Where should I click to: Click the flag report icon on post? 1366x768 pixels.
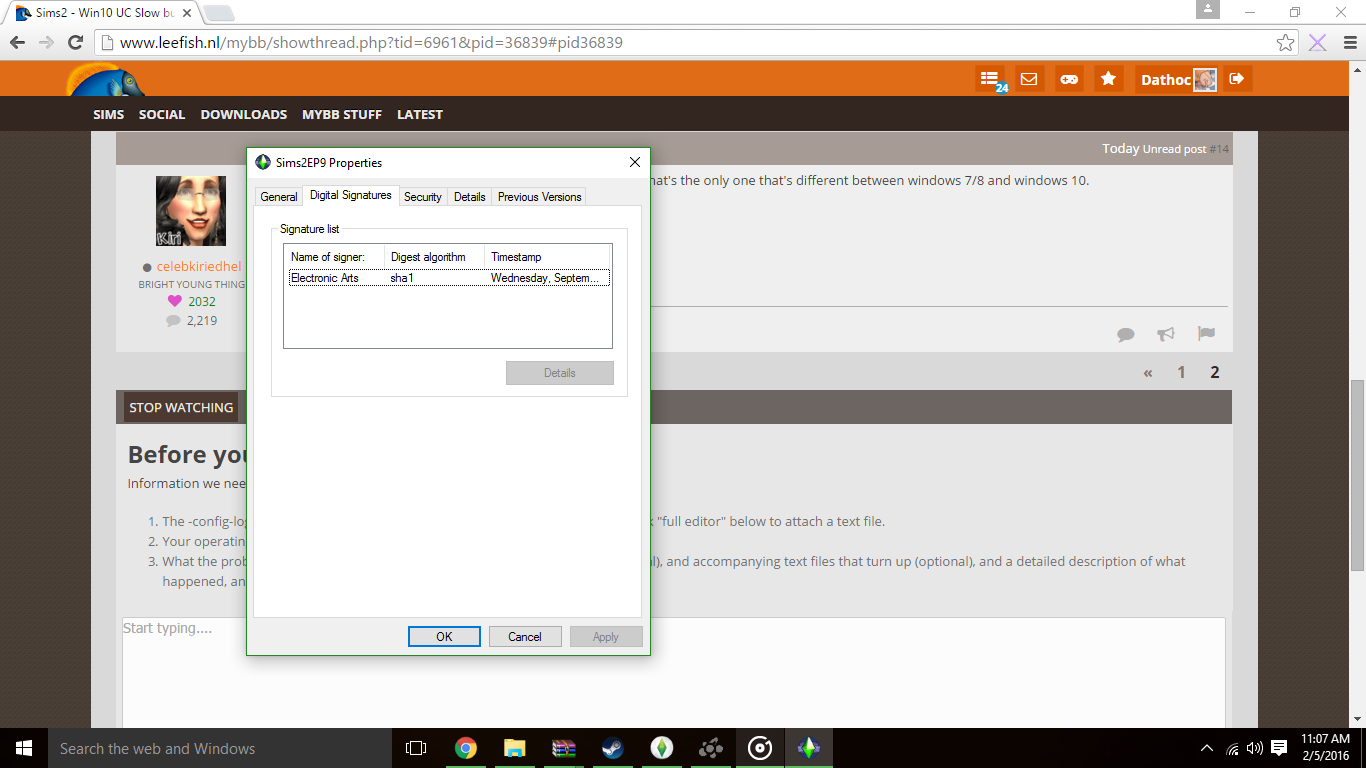[x=1206, y=334]
